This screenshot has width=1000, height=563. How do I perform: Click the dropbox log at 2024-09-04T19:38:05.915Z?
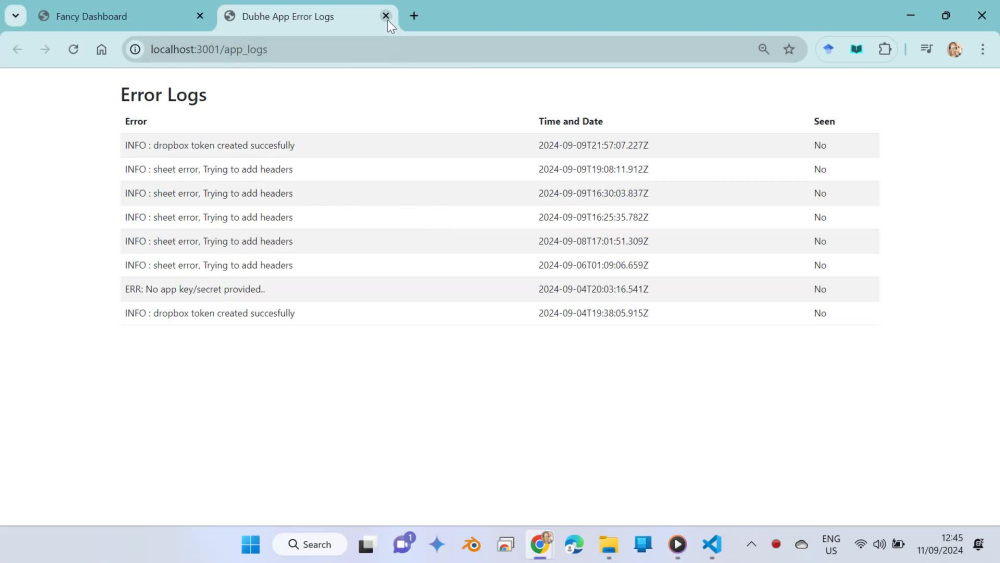tap(210, 313)
